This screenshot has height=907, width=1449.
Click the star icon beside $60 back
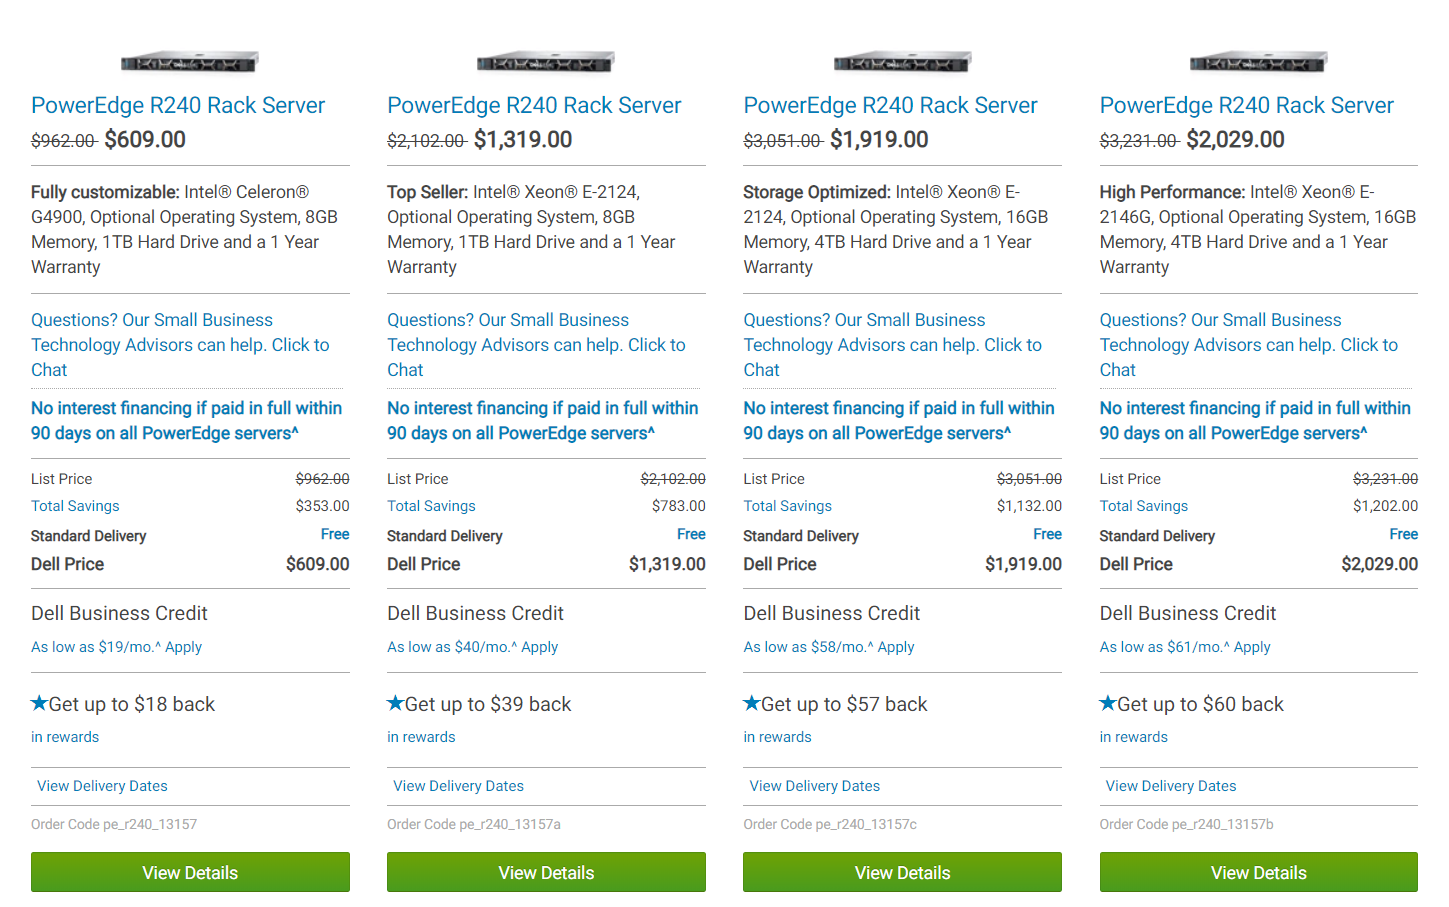(x=1107, y=703)
